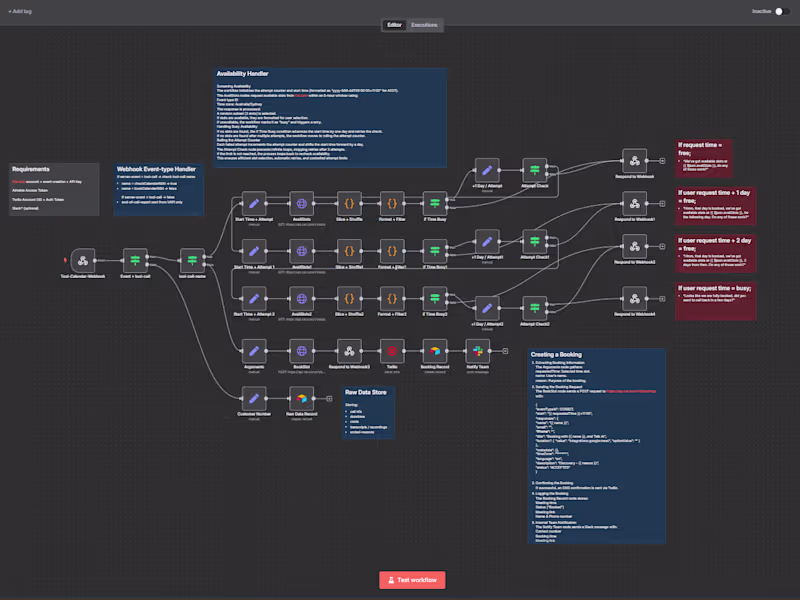The height and width of the screenshot is (600, 800).
Task: Select the AvailSlots HTTP request node
Action: pyautogui.click(x=300, y=204)
